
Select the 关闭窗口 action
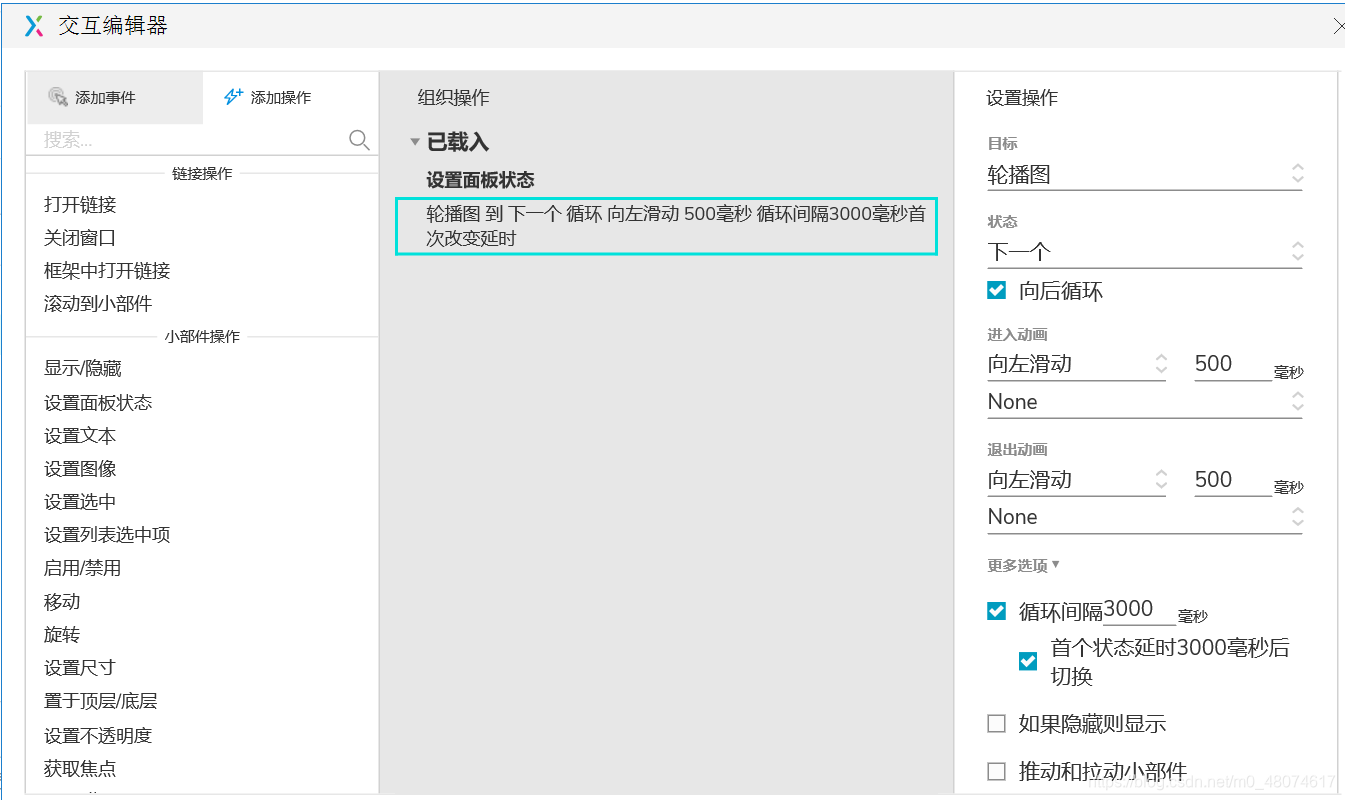(x=80, y=238)
